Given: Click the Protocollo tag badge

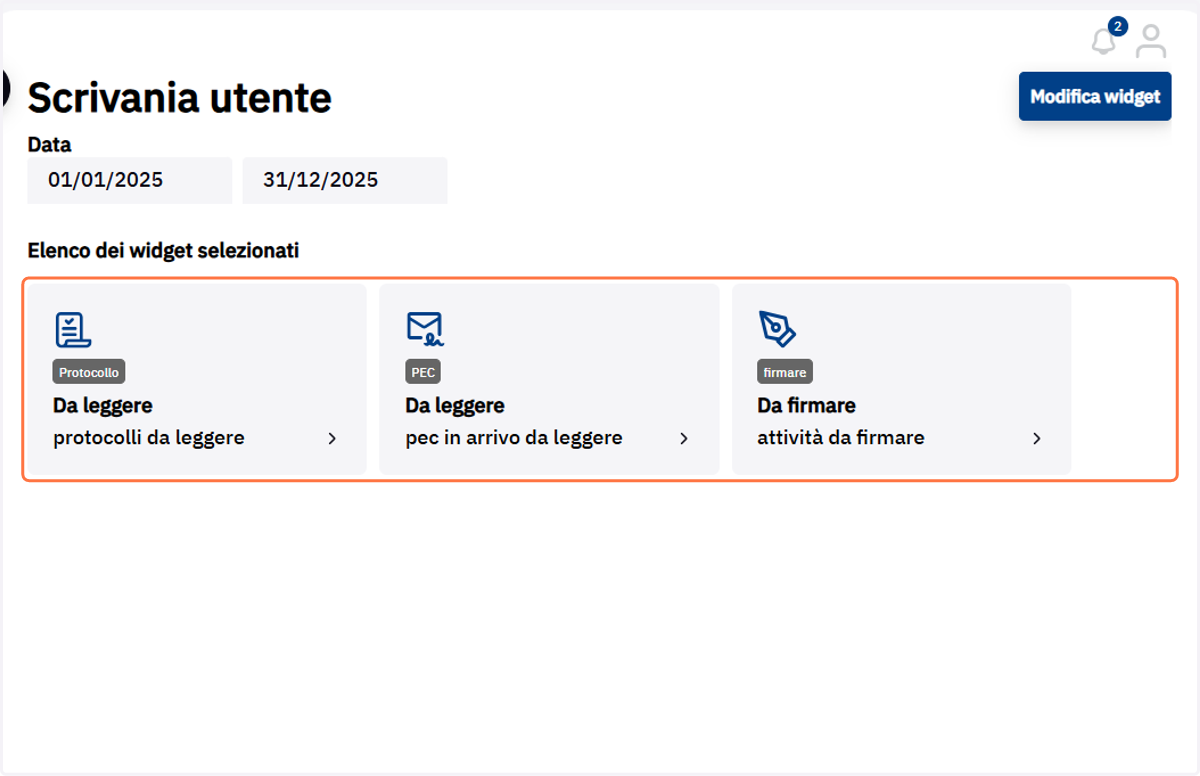Looking at the screenshot, I should coord(89,372).
